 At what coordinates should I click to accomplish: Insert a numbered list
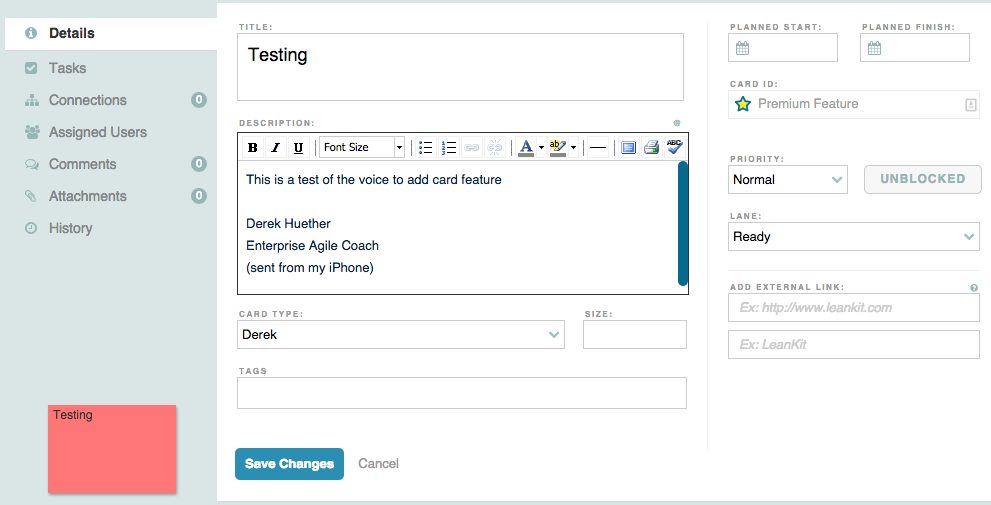pos(449,147)
